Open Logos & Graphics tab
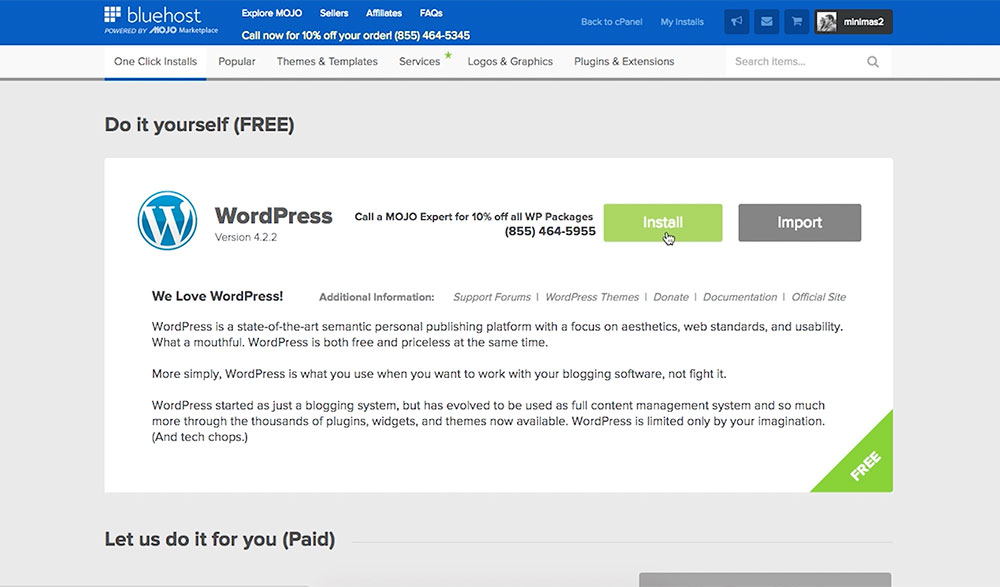This screenshot has height=587, width=1000. click(x=510, y=61)
